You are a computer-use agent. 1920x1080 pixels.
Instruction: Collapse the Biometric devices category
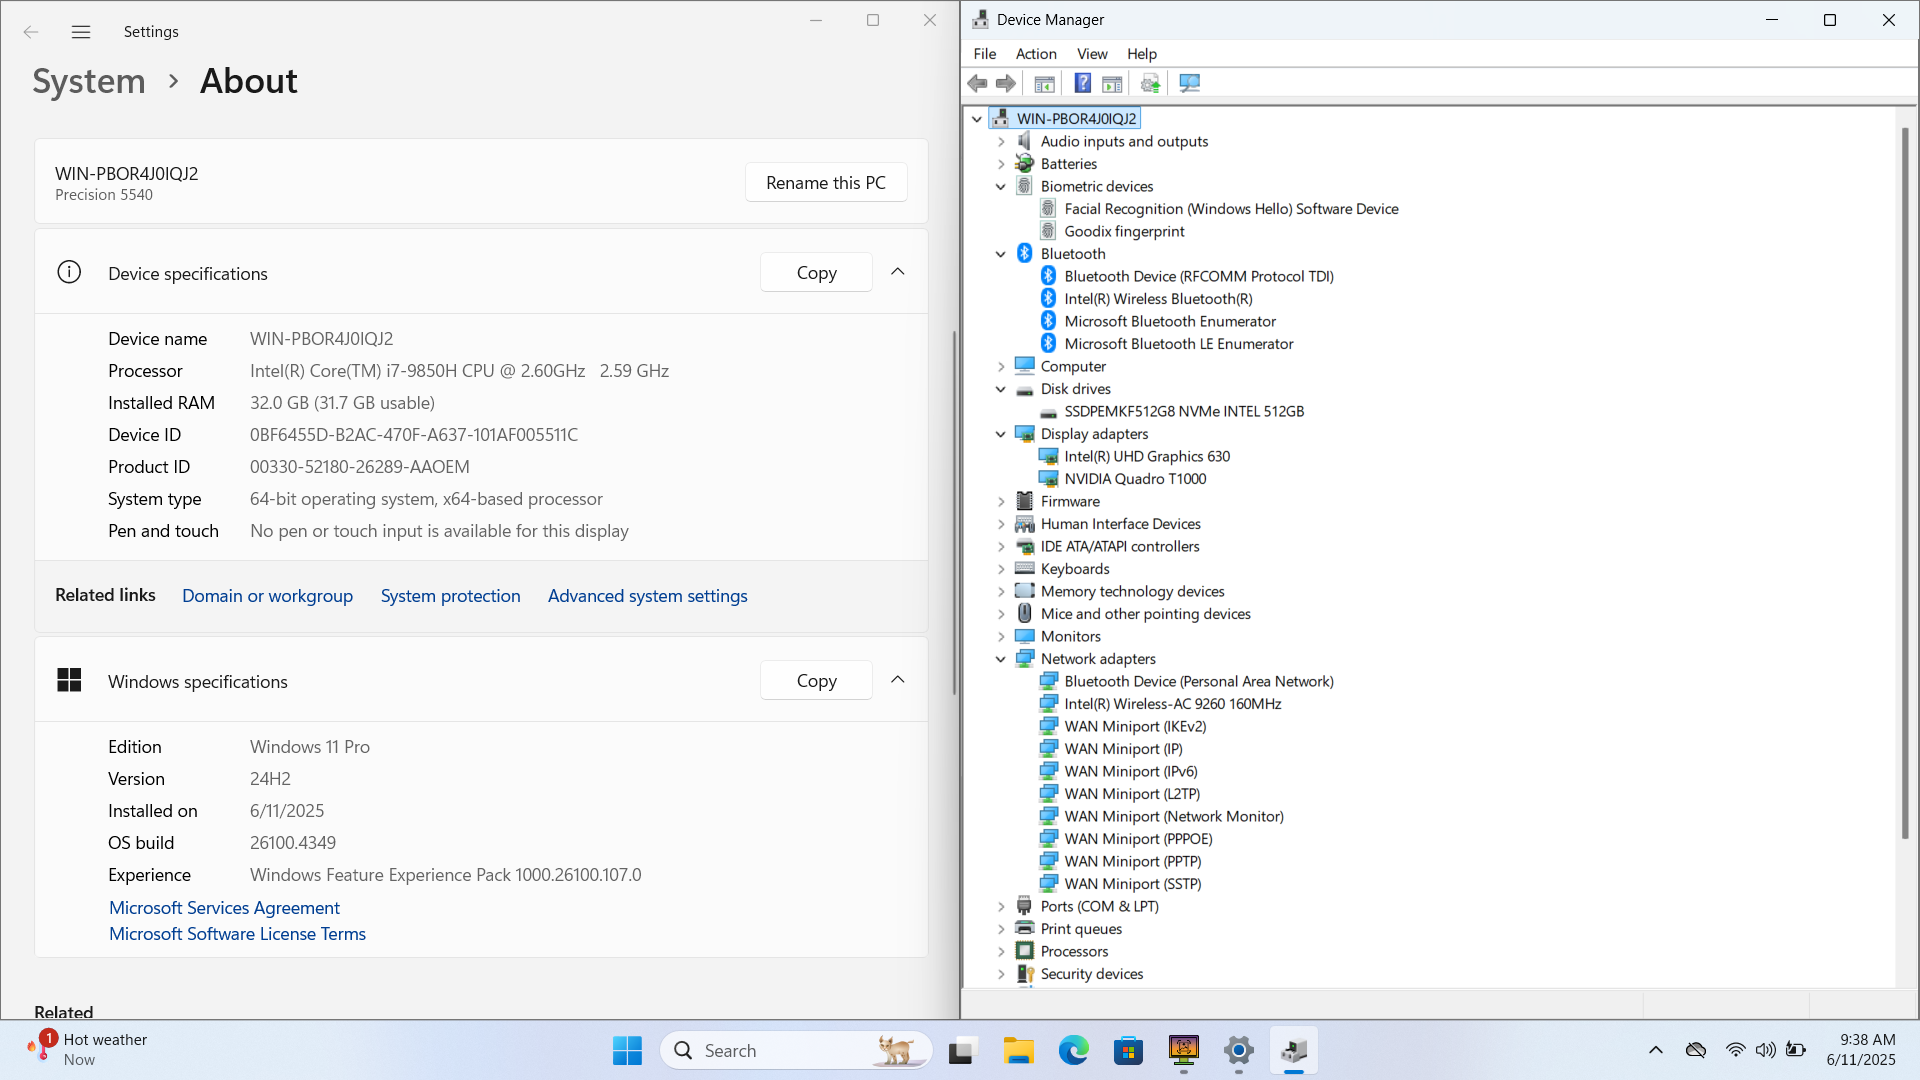coord(1001,187)
